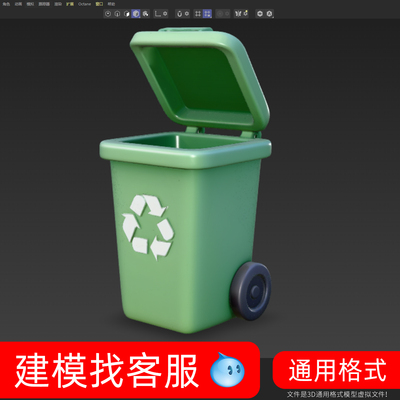Click the last round icon on toolbar
The height and width of the screenshot is (400, 400).
coord(269,14)
